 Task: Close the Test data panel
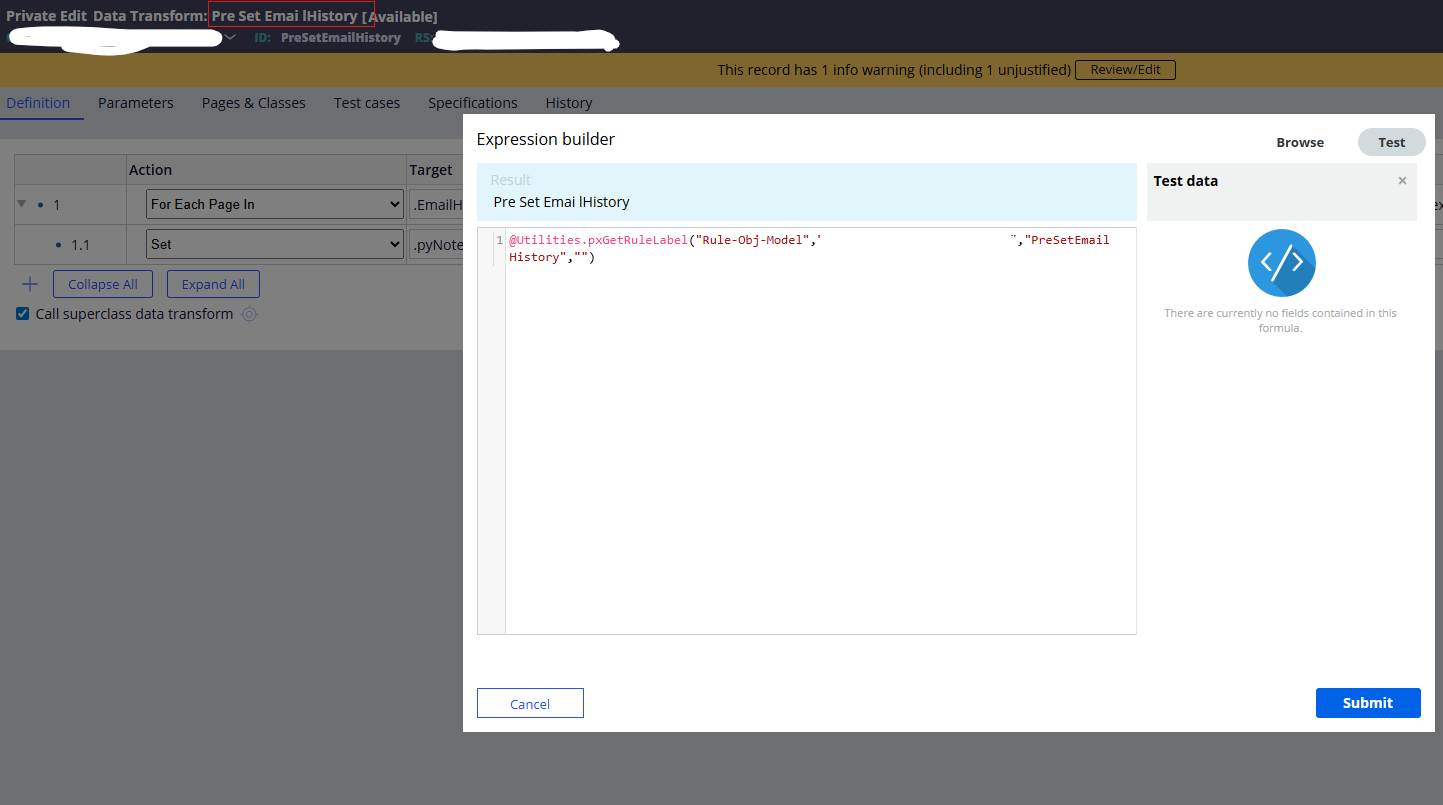1402,181
